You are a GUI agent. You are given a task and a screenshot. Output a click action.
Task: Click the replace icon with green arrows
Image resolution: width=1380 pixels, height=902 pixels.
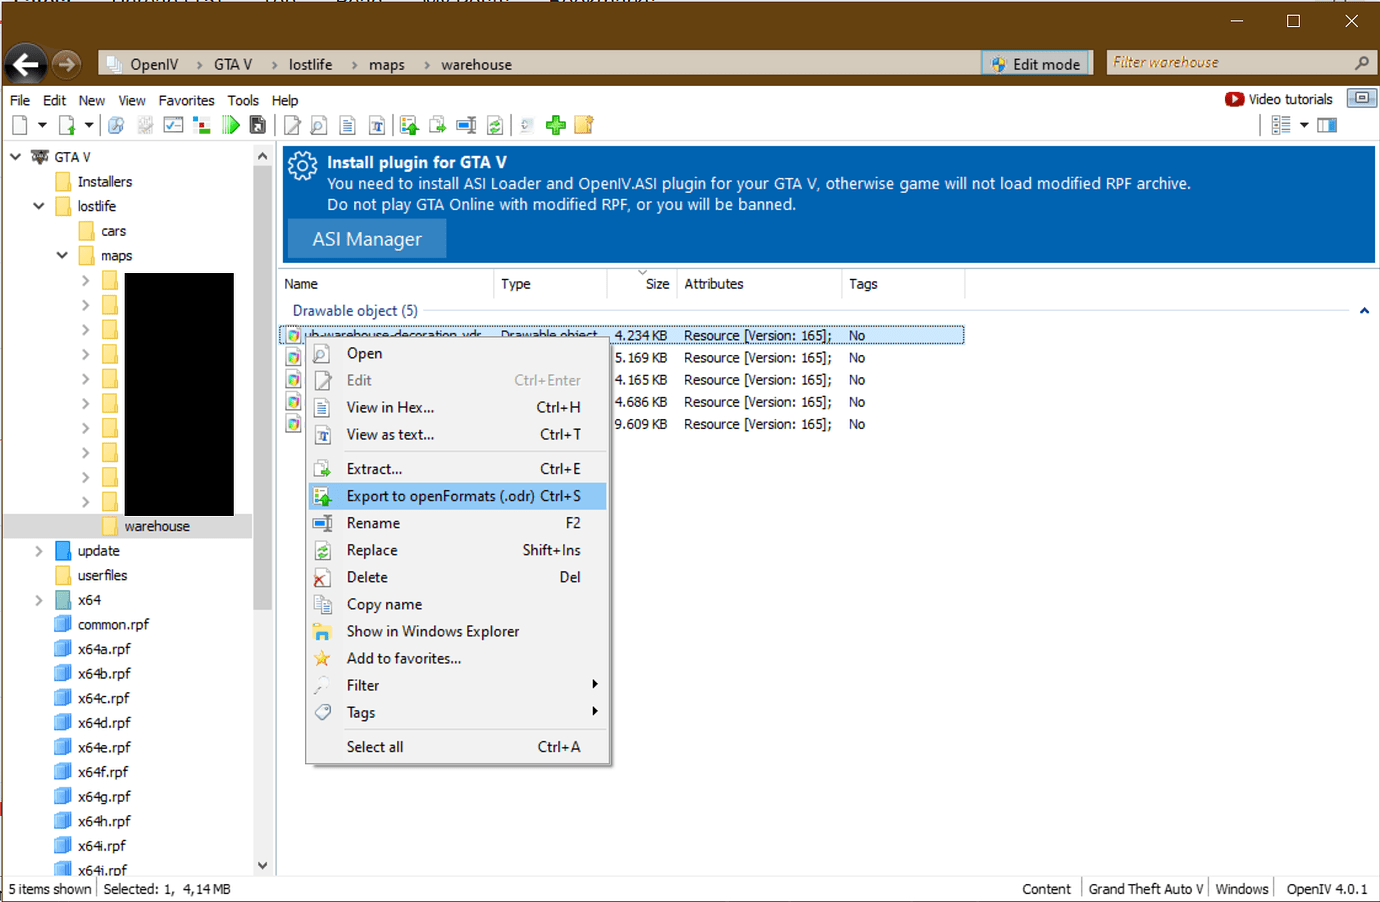(x=495, y=125)
